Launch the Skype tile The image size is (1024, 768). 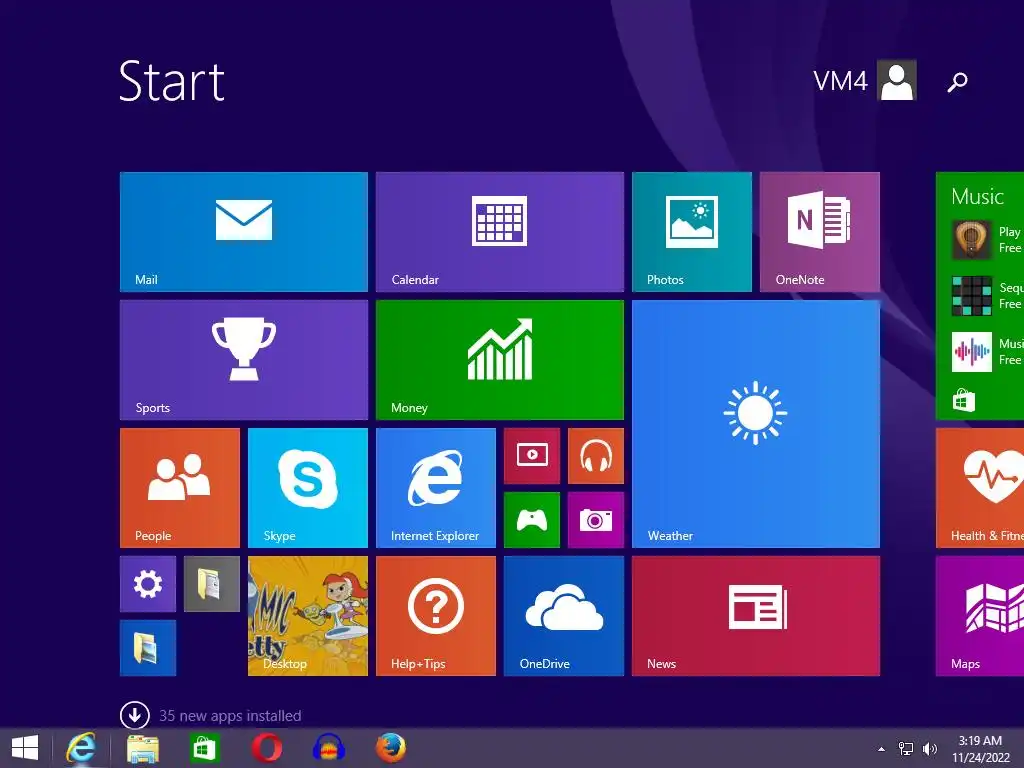pyautogui.click(x=308, y=488)
